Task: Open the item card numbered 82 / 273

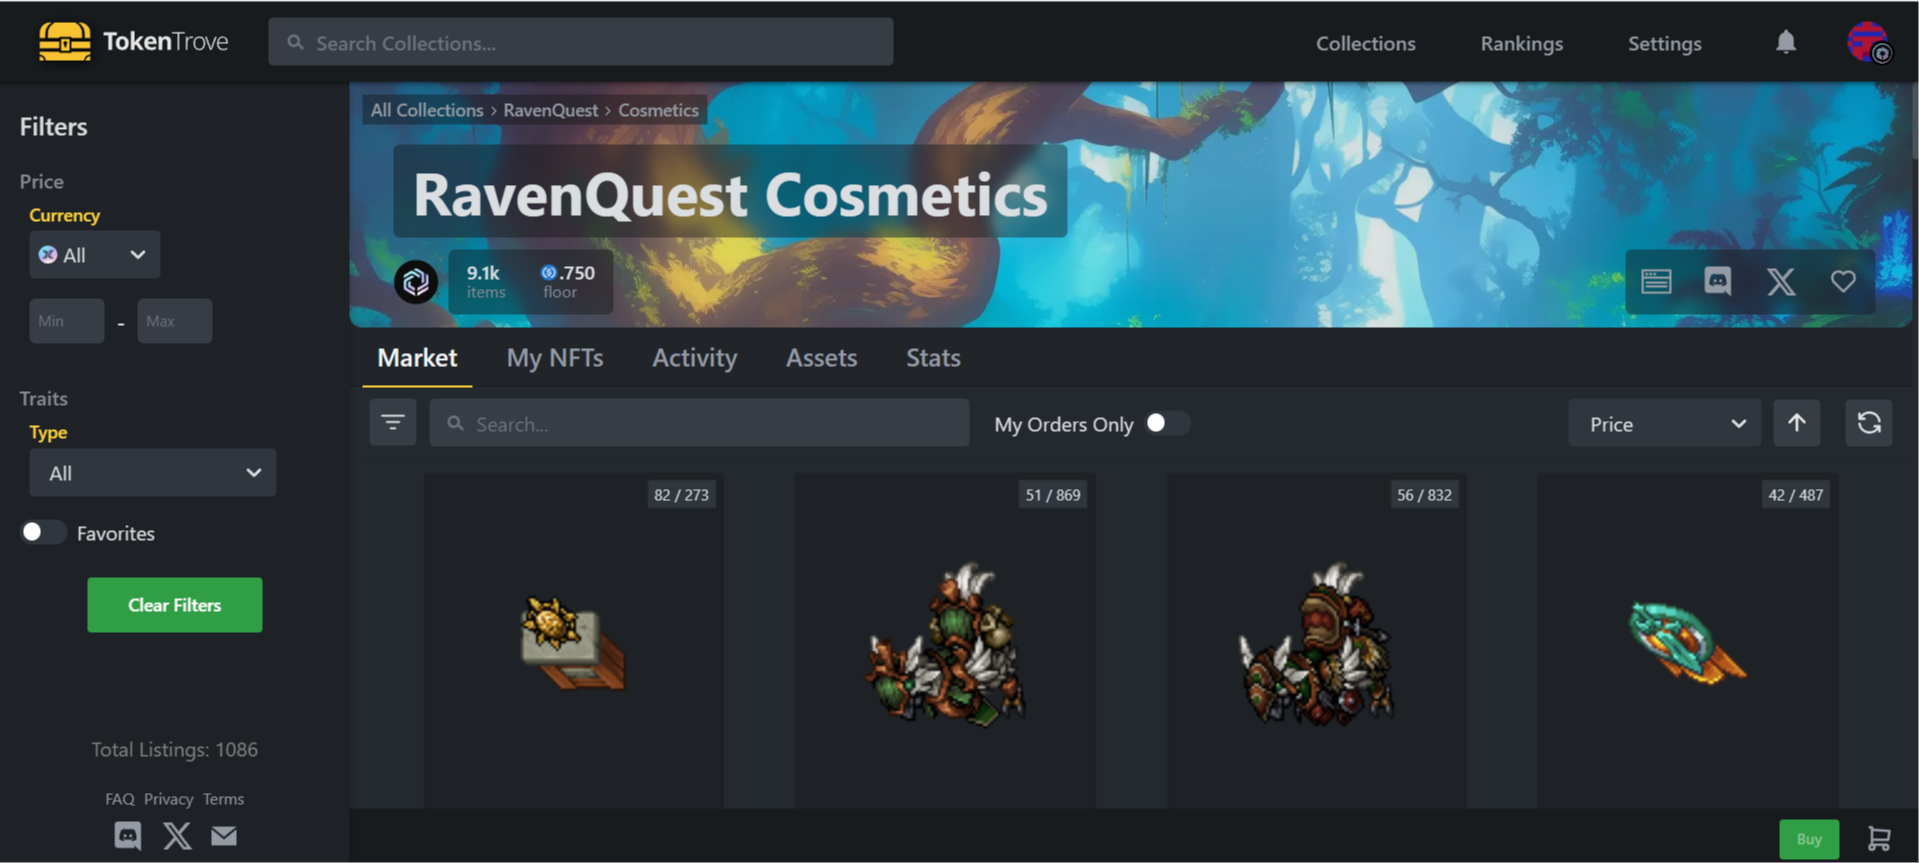Action: click(574, 641)
